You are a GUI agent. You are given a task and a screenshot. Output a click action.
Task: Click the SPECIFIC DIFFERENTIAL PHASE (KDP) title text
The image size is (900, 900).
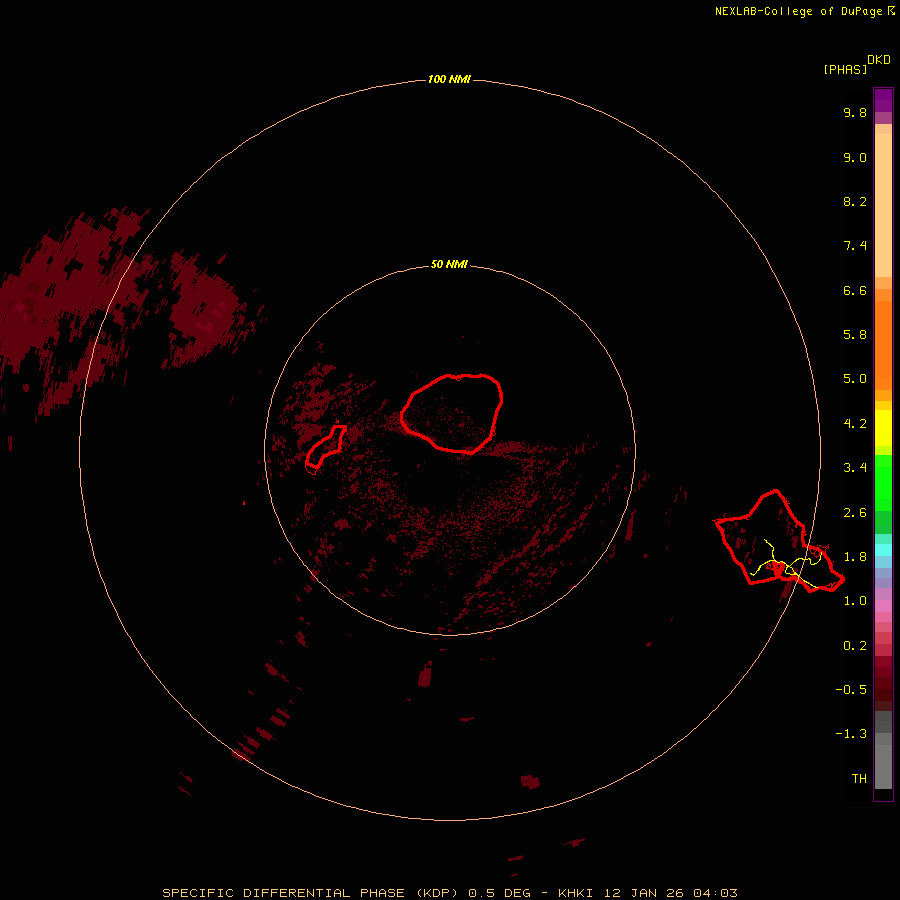pos(310,893)
